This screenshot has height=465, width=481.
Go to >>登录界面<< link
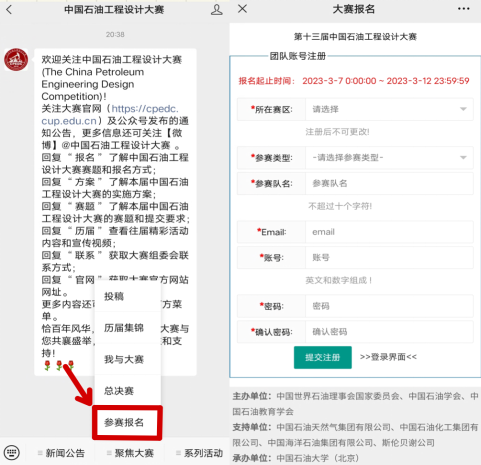pyautogui.click(x=388, y=357)
